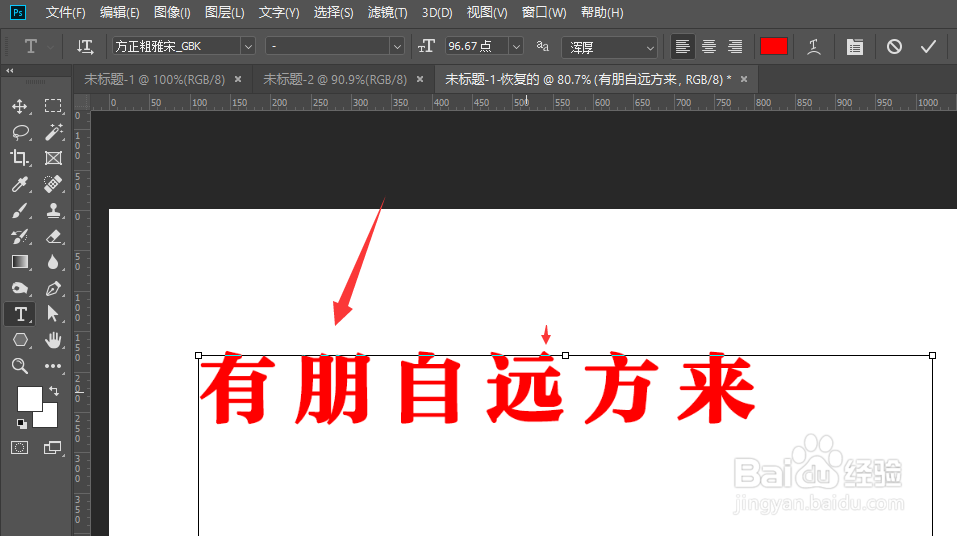
Task: Open the Edit Toolbar three-dots menu
Action: click(x=53, y=366)
